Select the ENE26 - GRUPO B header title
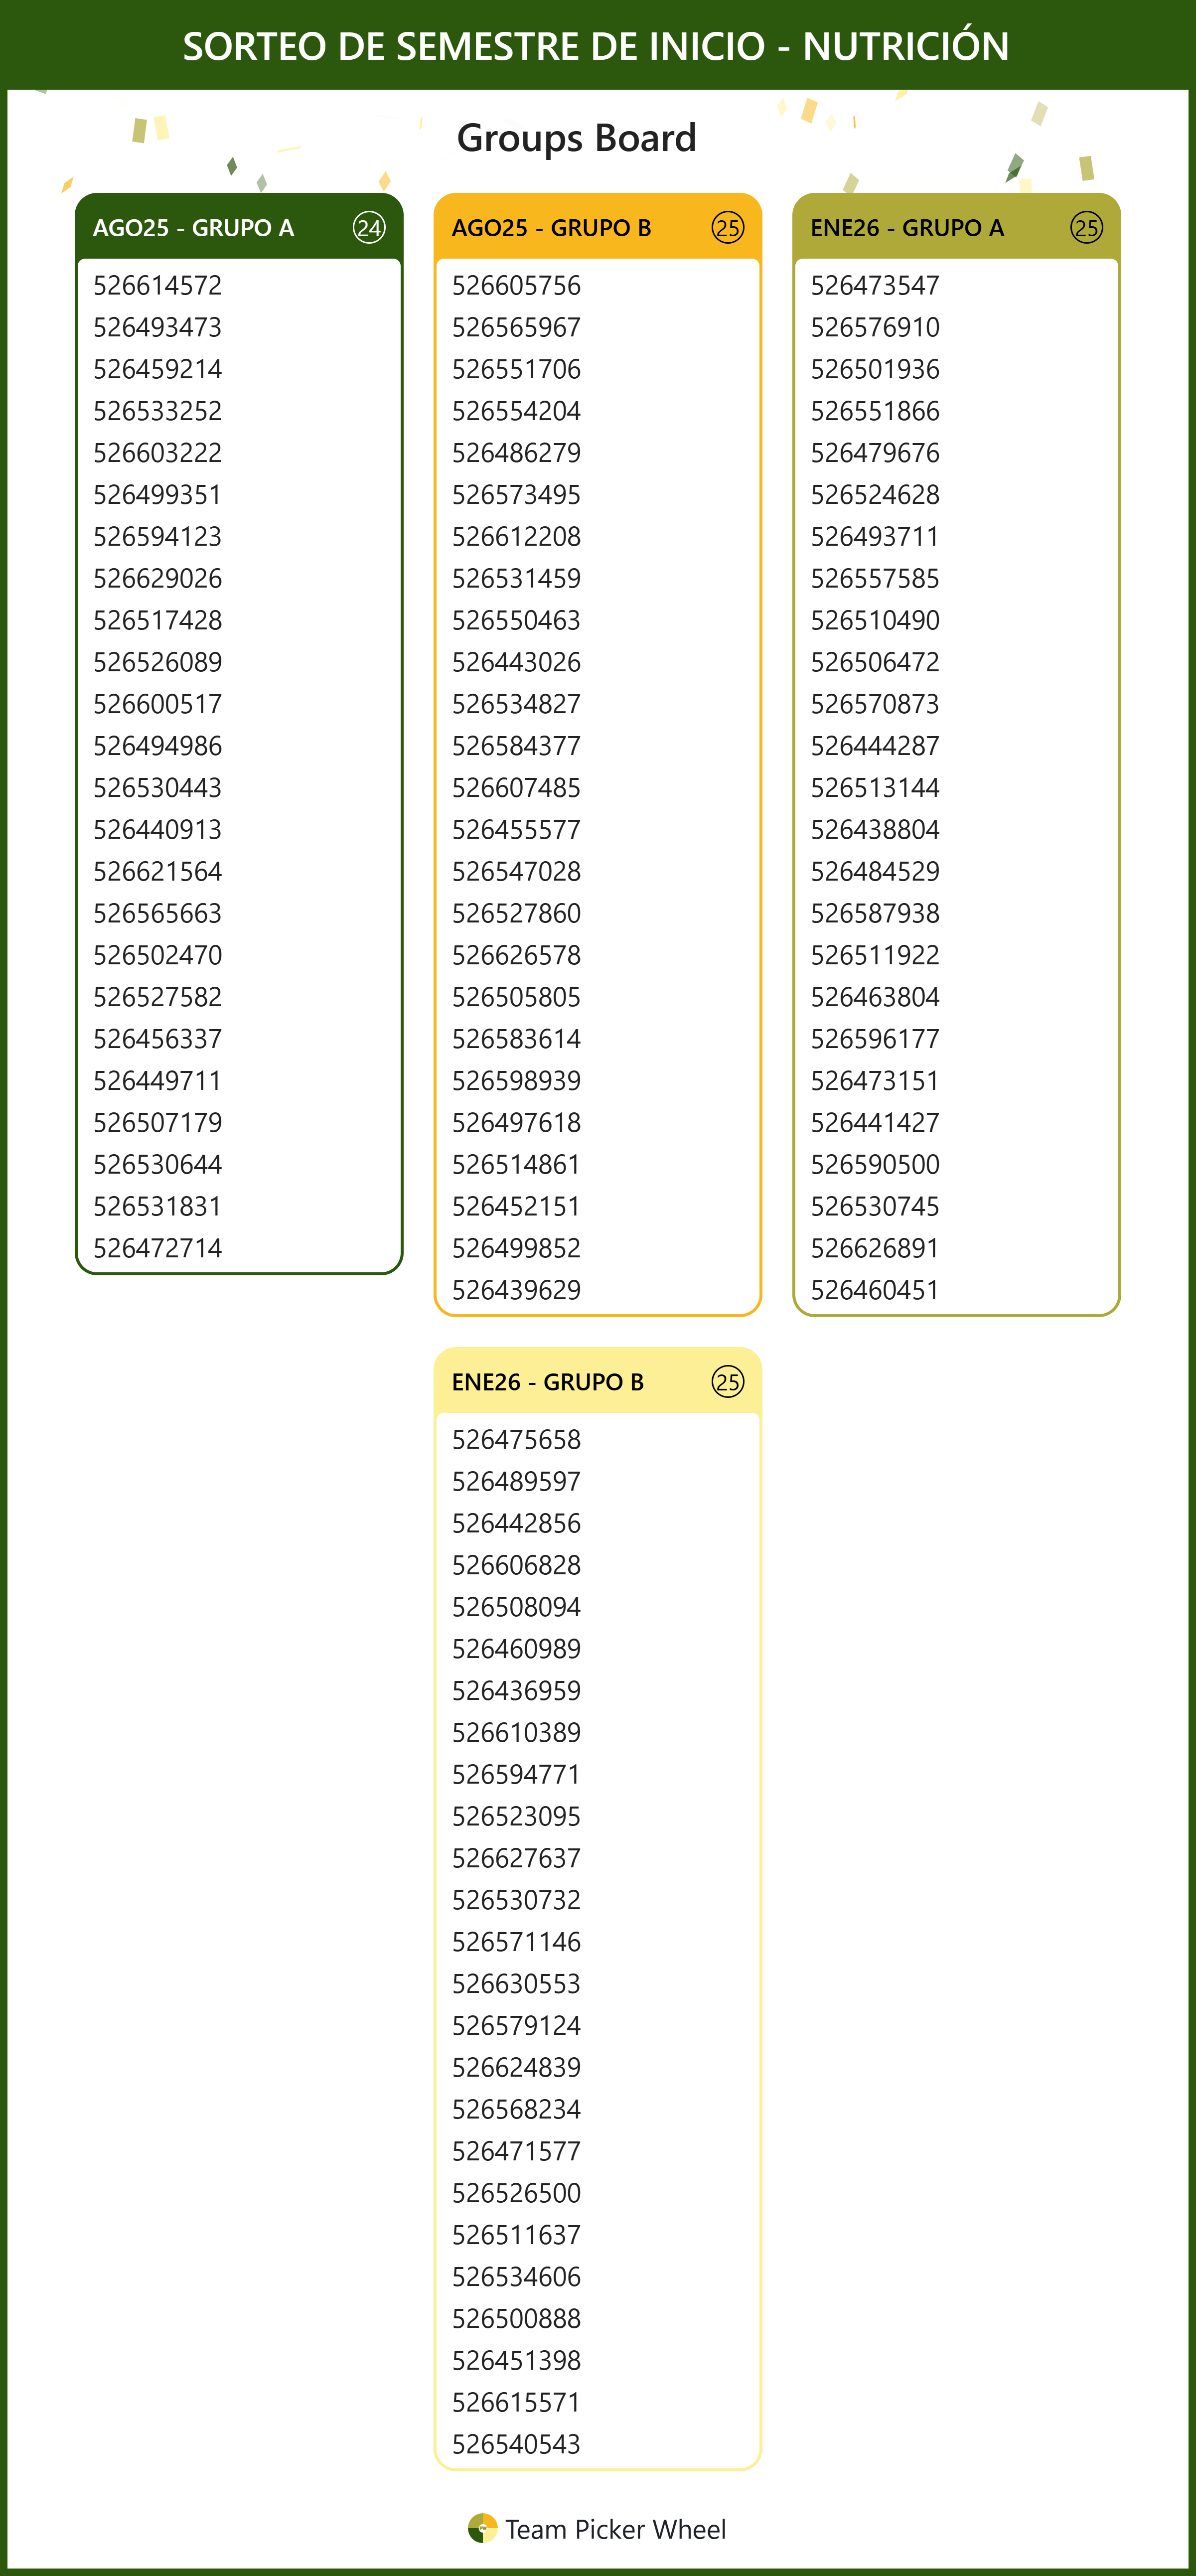1196x2576 pixels. [548, 1382]
